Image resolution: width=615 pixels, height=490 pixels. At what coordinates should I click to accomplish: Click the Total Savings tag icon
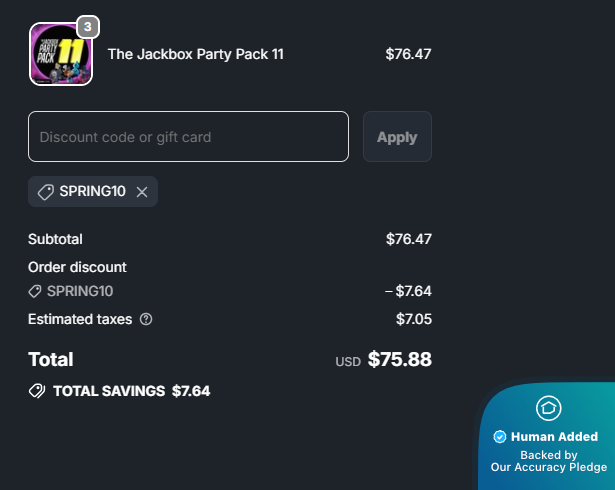(37, 391)
